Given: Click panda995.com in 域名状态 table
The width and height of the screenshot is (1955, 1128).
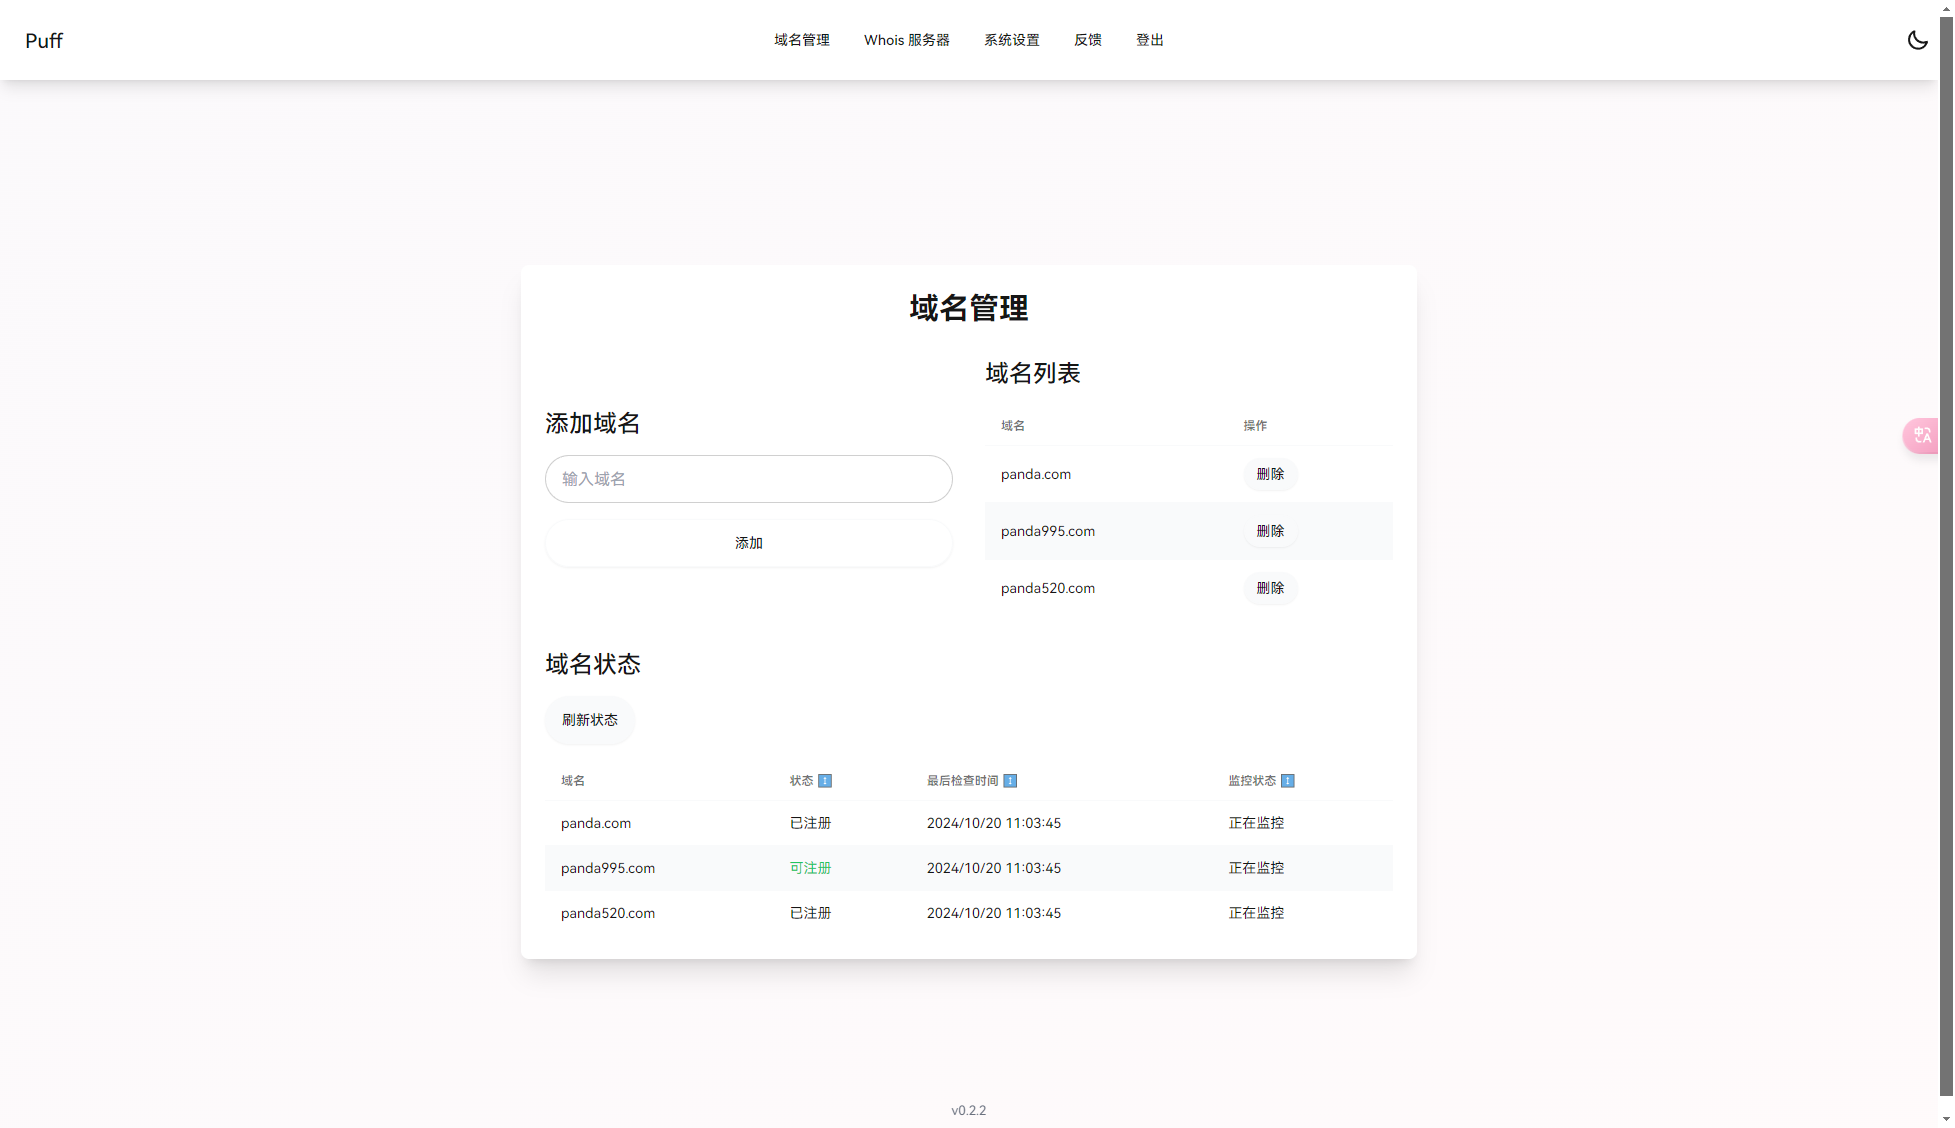Looking at the screenshot, I should coord(608,868).
